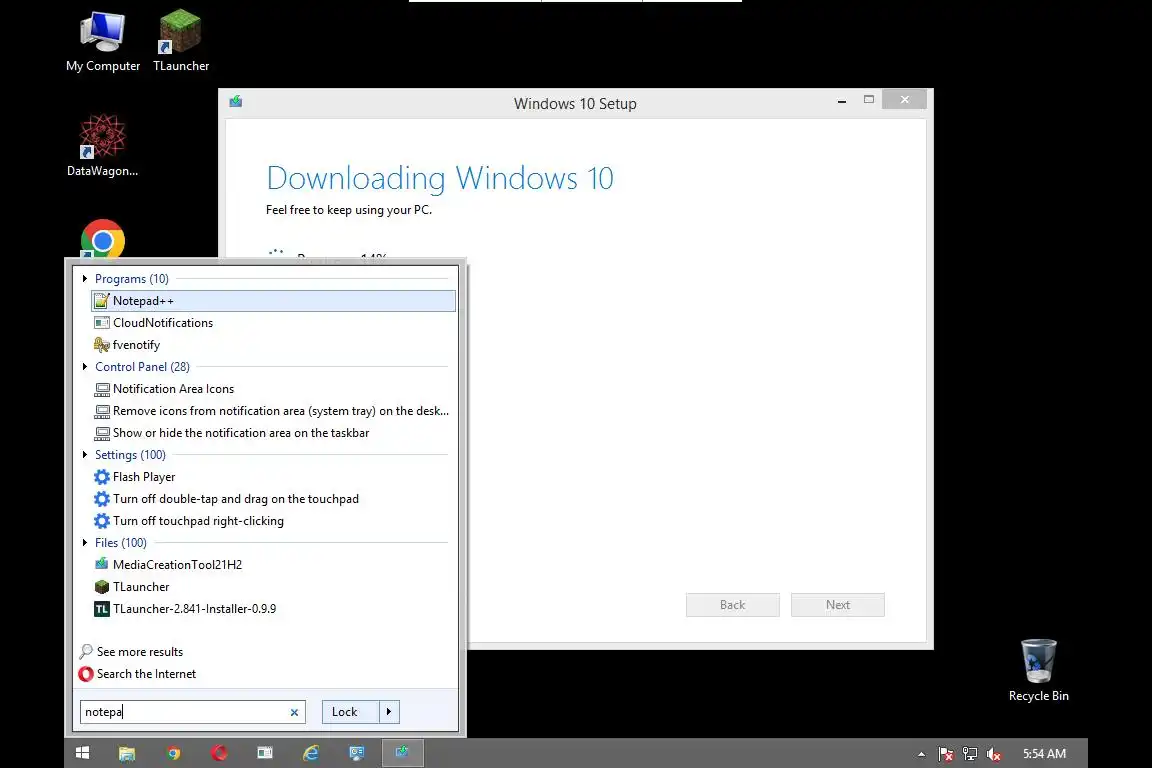Open the taskbar app right of Opera
Viewport: 1152px width, 768px height.
pyautogui.click(x=264, y=753)
